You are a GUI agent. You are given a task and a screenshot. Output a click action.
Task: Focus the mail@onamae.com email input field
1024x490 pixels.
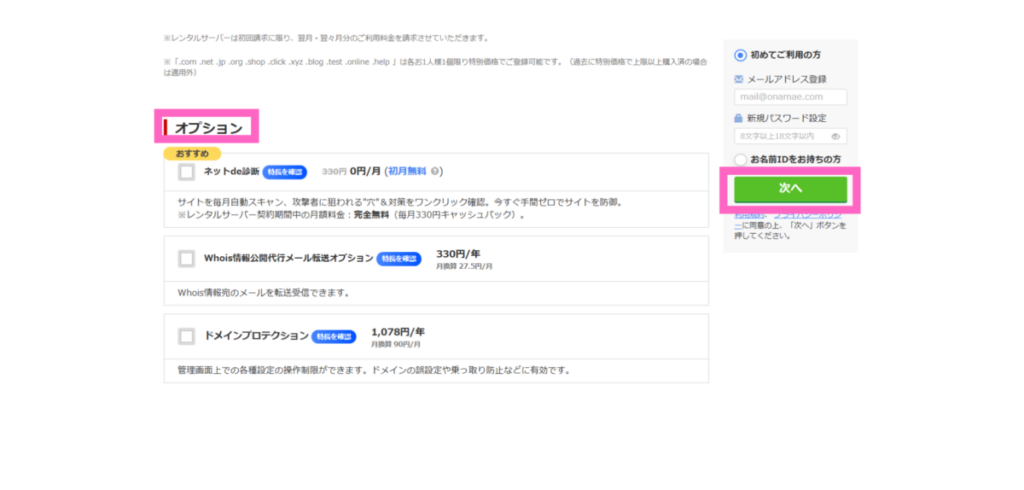point(790,97)
